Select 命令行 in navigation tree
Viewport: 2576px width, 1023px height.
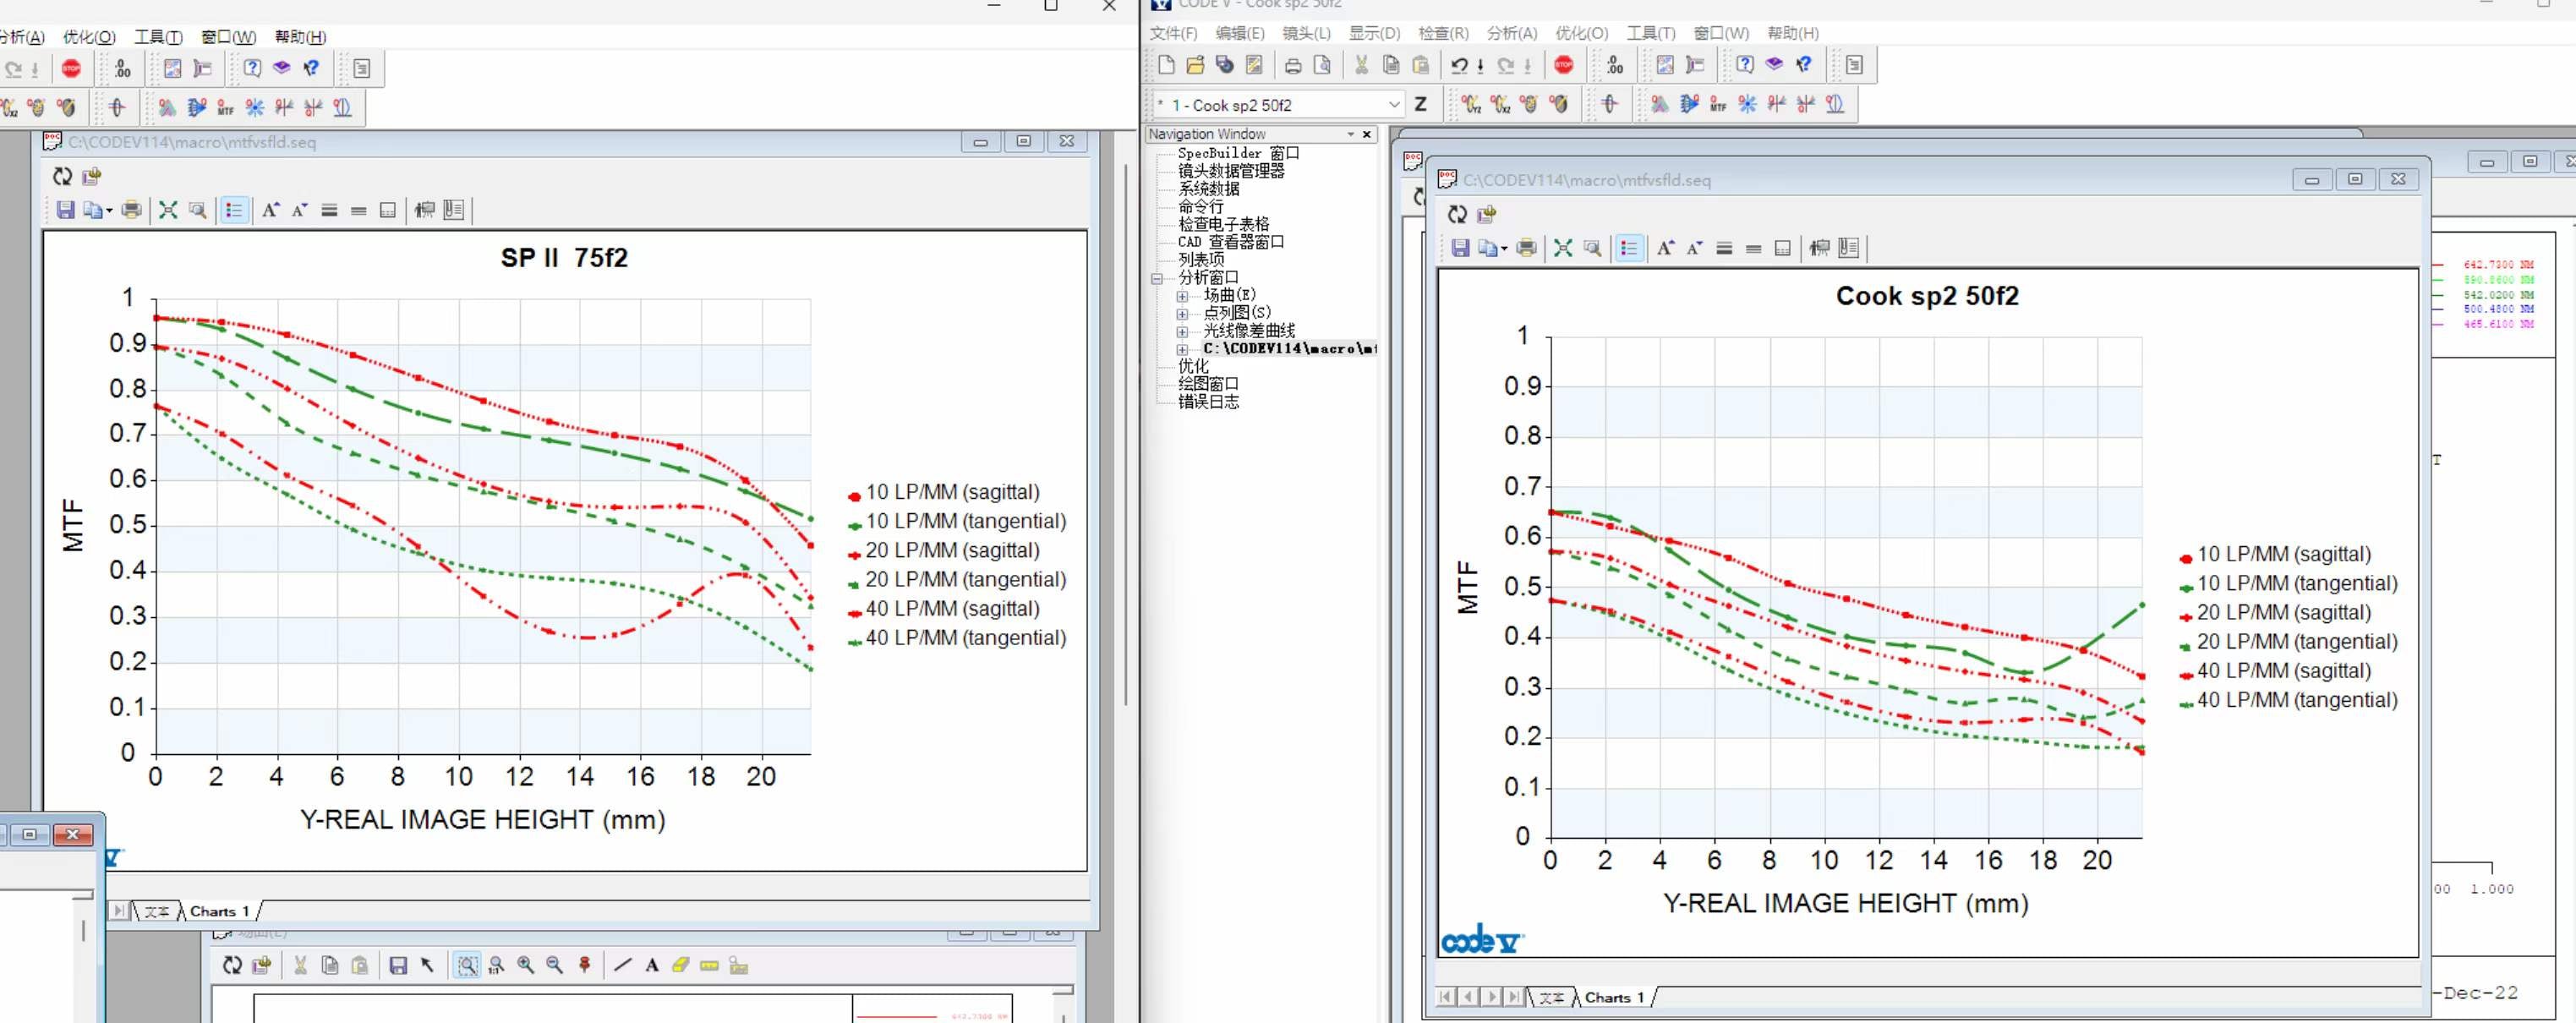click(x=1200, y=206)
